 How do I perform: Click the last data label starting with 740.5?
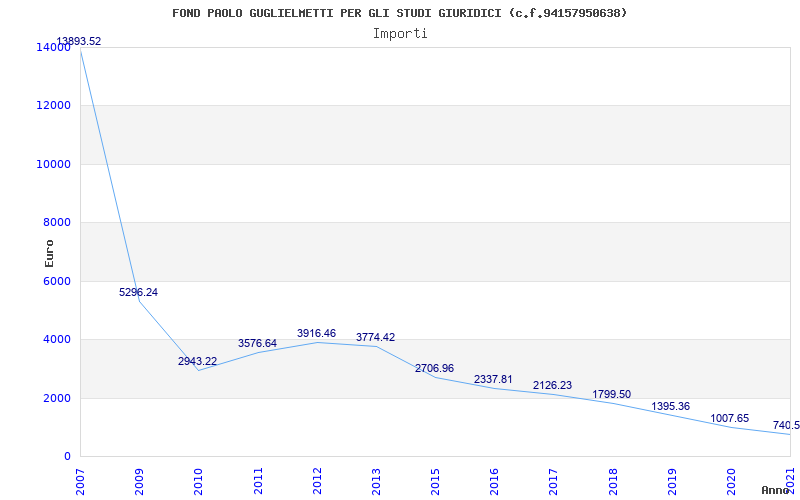tap(786, 426)
